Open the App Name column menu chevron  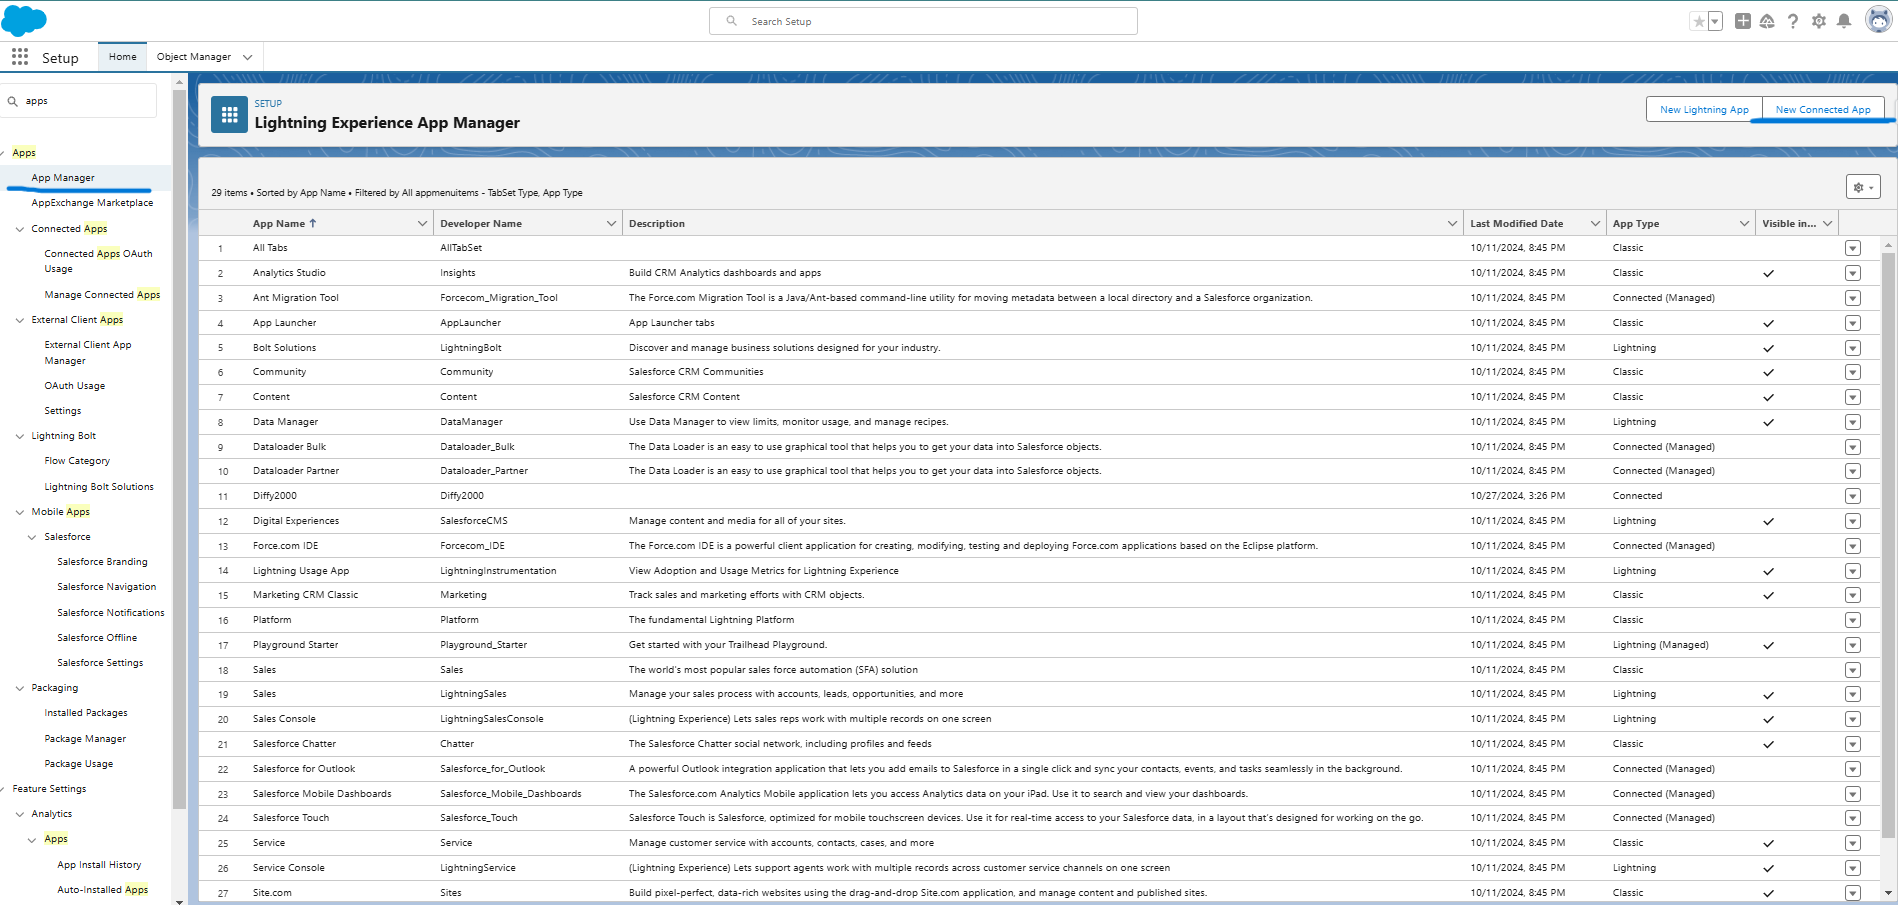pos(422,224)
